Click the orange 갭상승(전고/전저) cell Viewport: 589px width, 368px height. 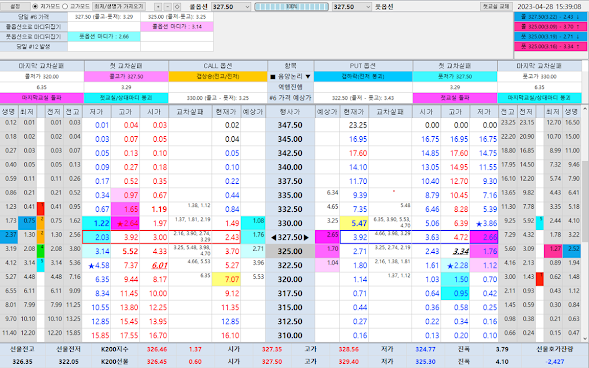click(218, 77)
